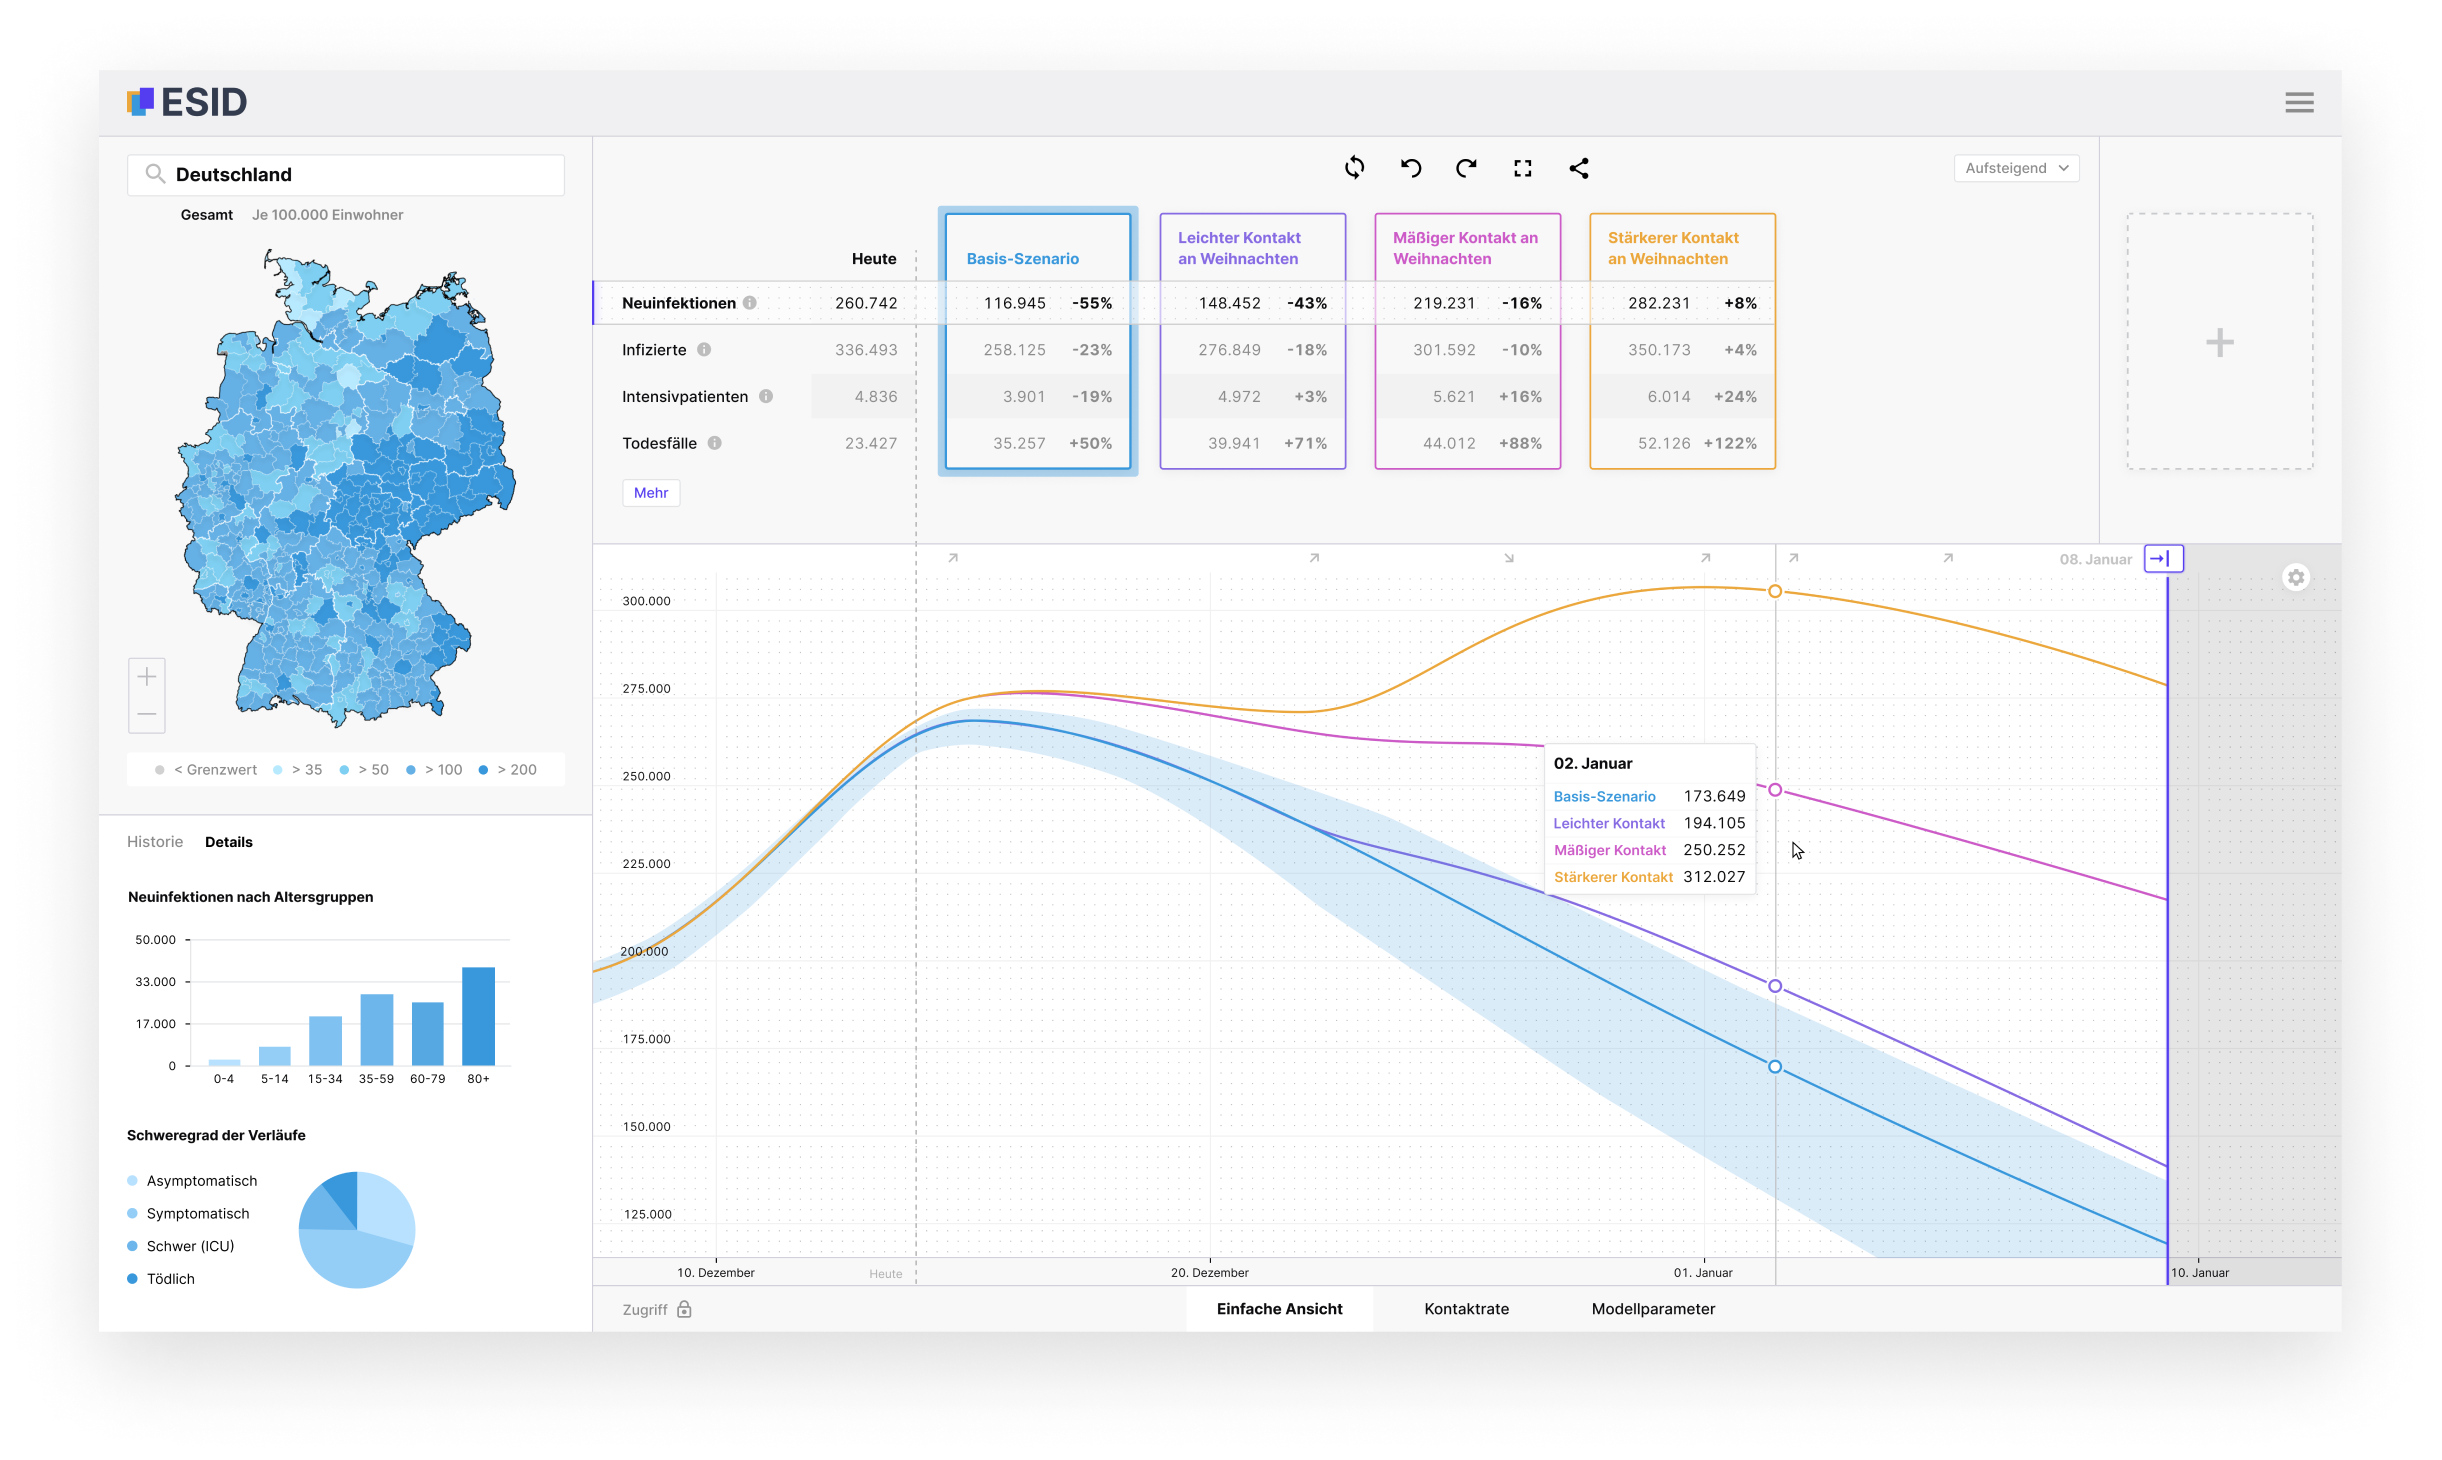Image resolution: width=2442 pixels, height=1460 pixels.
Task: Click the Neuinfektionen info icon
Action: coord(750,303)
